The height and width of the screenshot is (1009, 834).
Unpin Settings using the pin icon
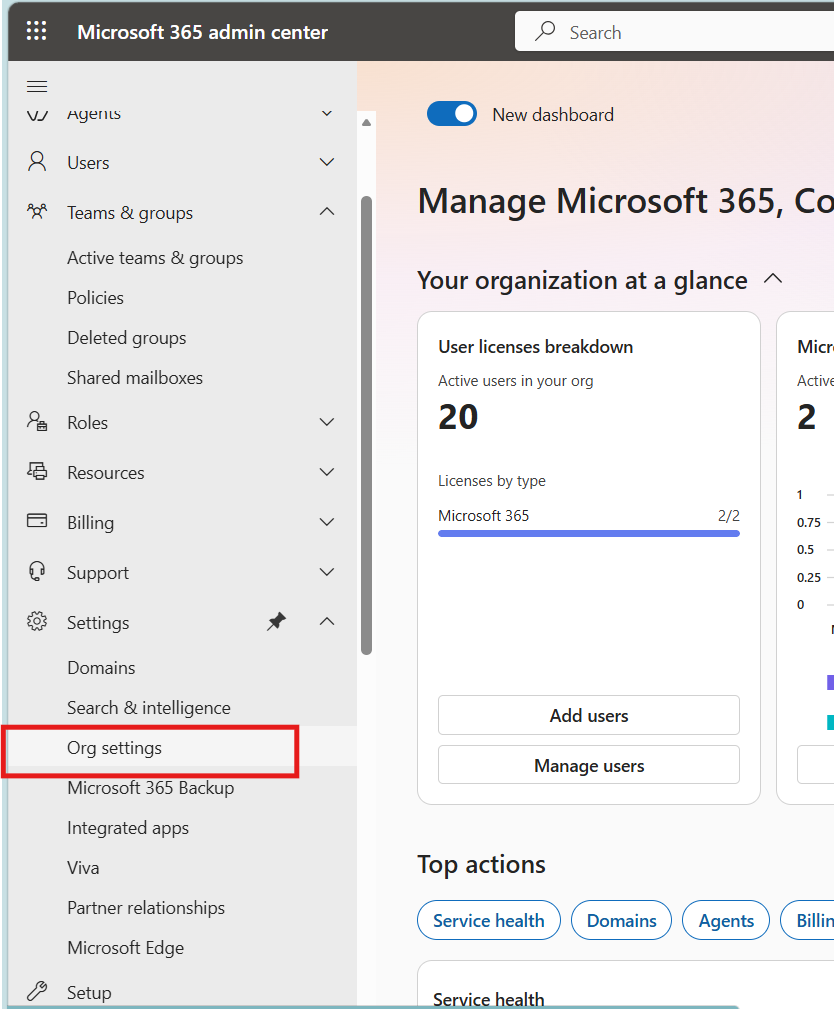pos(277,621)
